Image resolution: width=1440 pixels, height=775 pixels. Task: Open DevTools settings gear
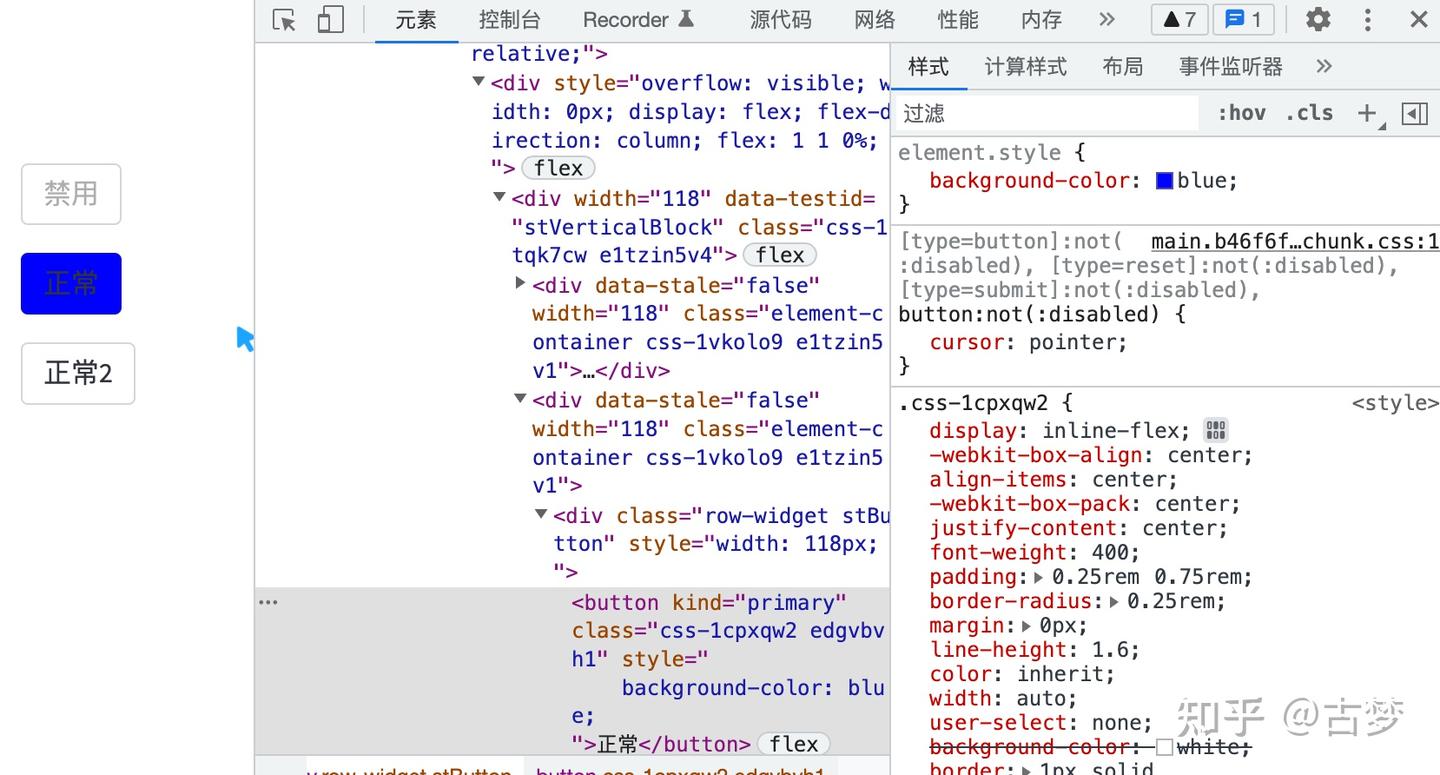[1318, 19]
